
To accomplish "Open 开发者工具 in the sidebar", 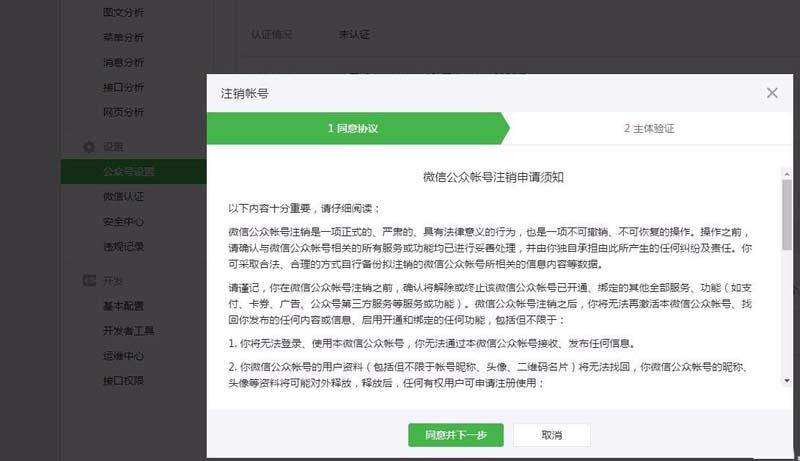I will pyautogui.click(x=129, y=331).
